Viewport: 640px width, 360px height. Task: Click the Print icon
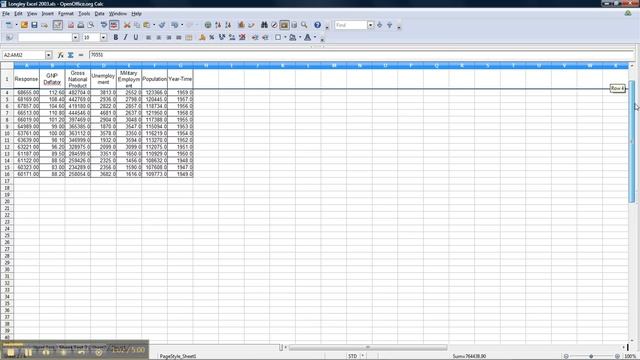[81, 25]
